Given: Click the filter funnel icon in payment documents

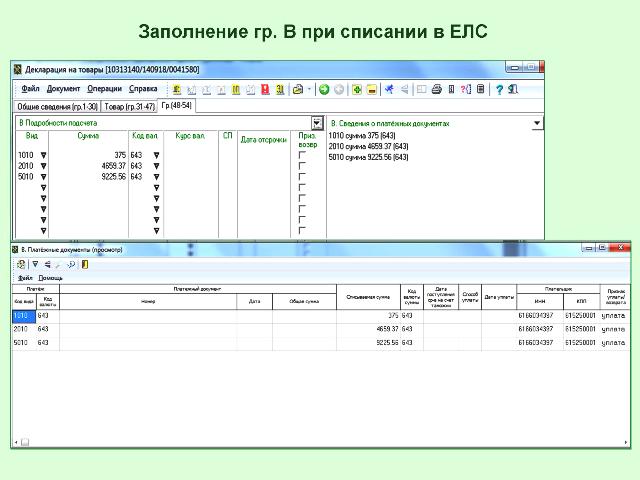Looking at the screenshot, I should pos(33,264).
